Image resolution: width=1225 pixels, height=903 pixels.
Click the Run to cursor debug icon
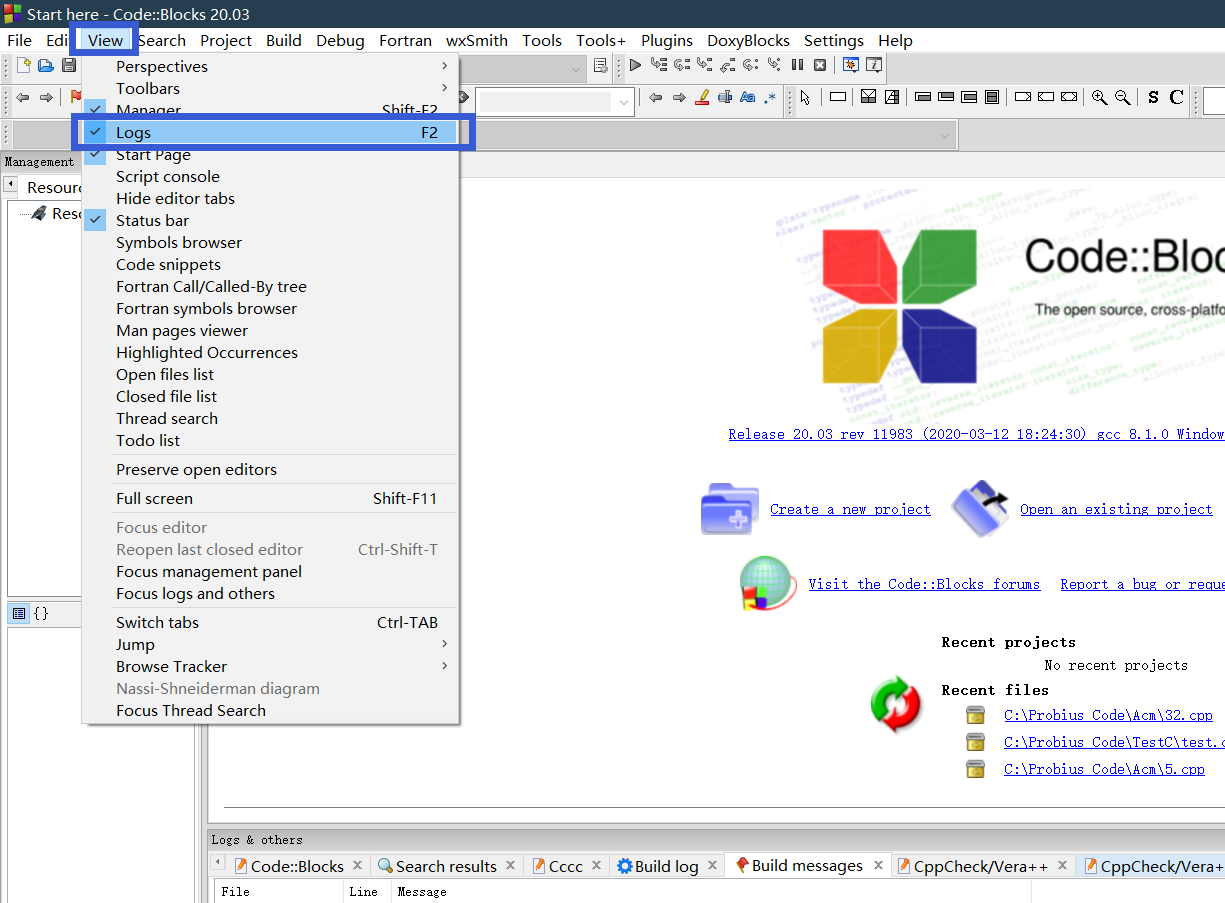[658, 65]
